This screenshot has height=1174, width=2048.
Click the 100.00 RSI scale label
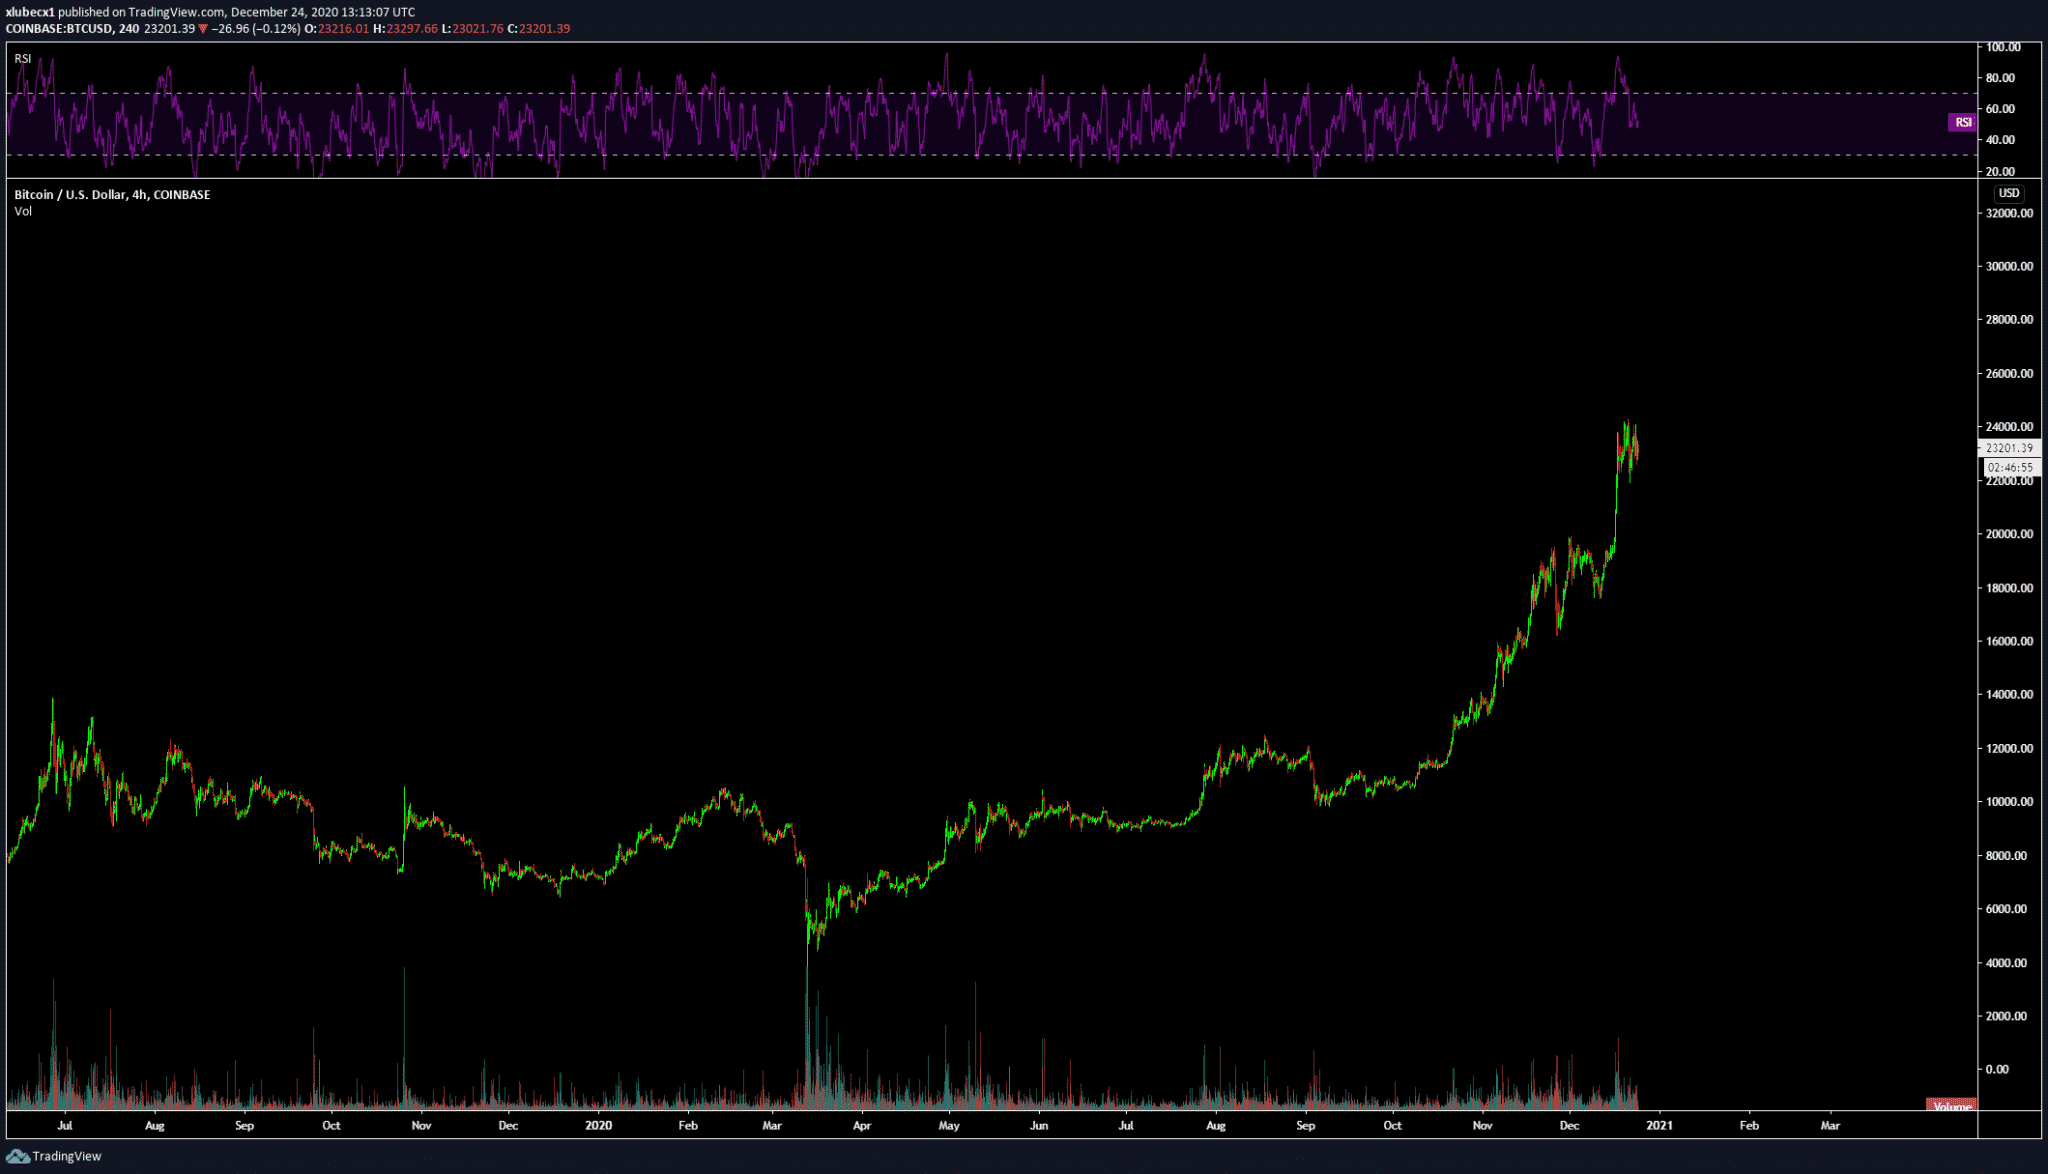pyautogui.click(x=2003, y=47)
